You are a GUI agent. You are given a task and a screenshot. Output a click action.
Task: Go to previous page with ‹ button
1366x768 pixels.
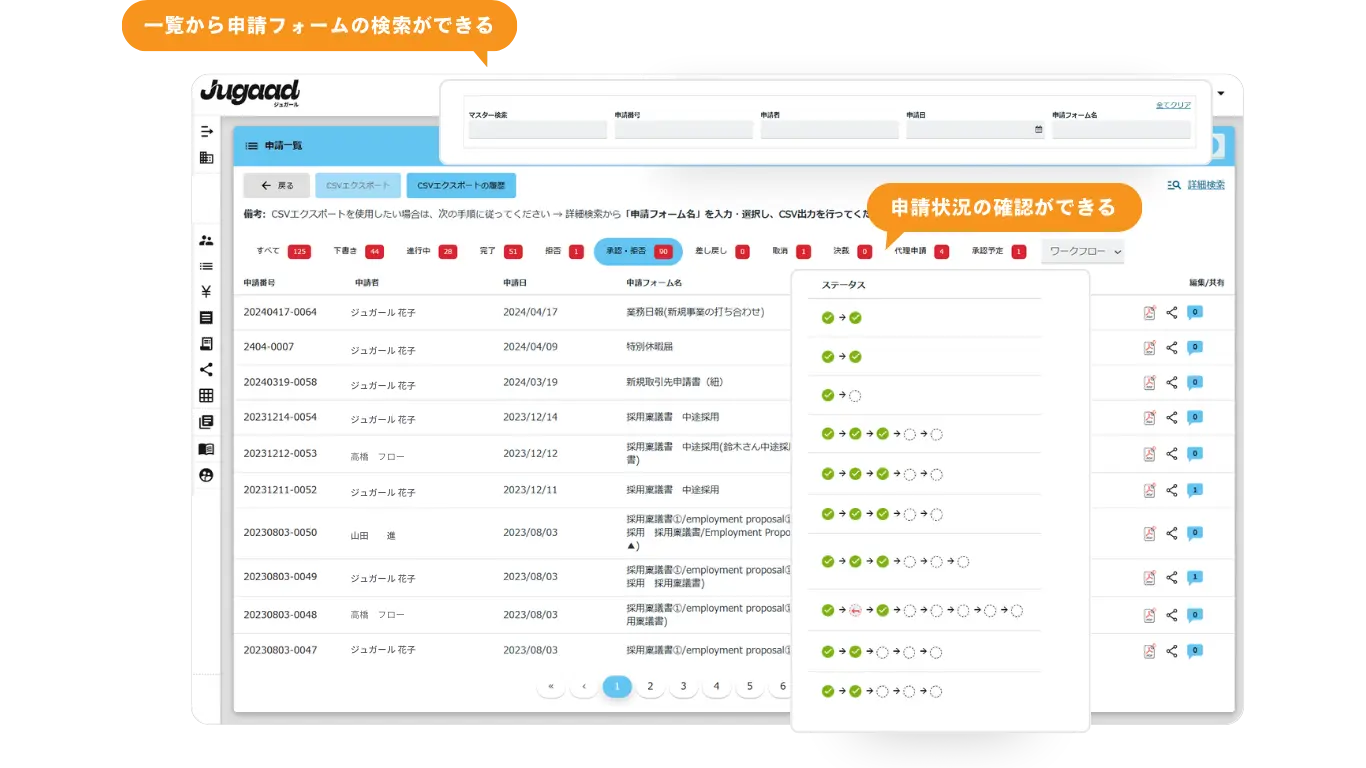(x=584, y=686)
